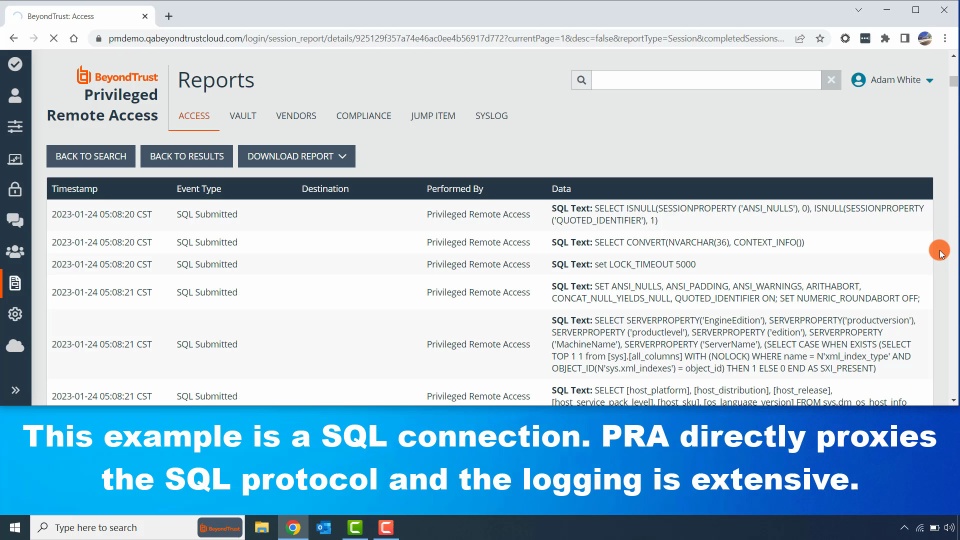Select the SELECT CONVERT(NVARCHAR(36) SQL text

point(699,242)
